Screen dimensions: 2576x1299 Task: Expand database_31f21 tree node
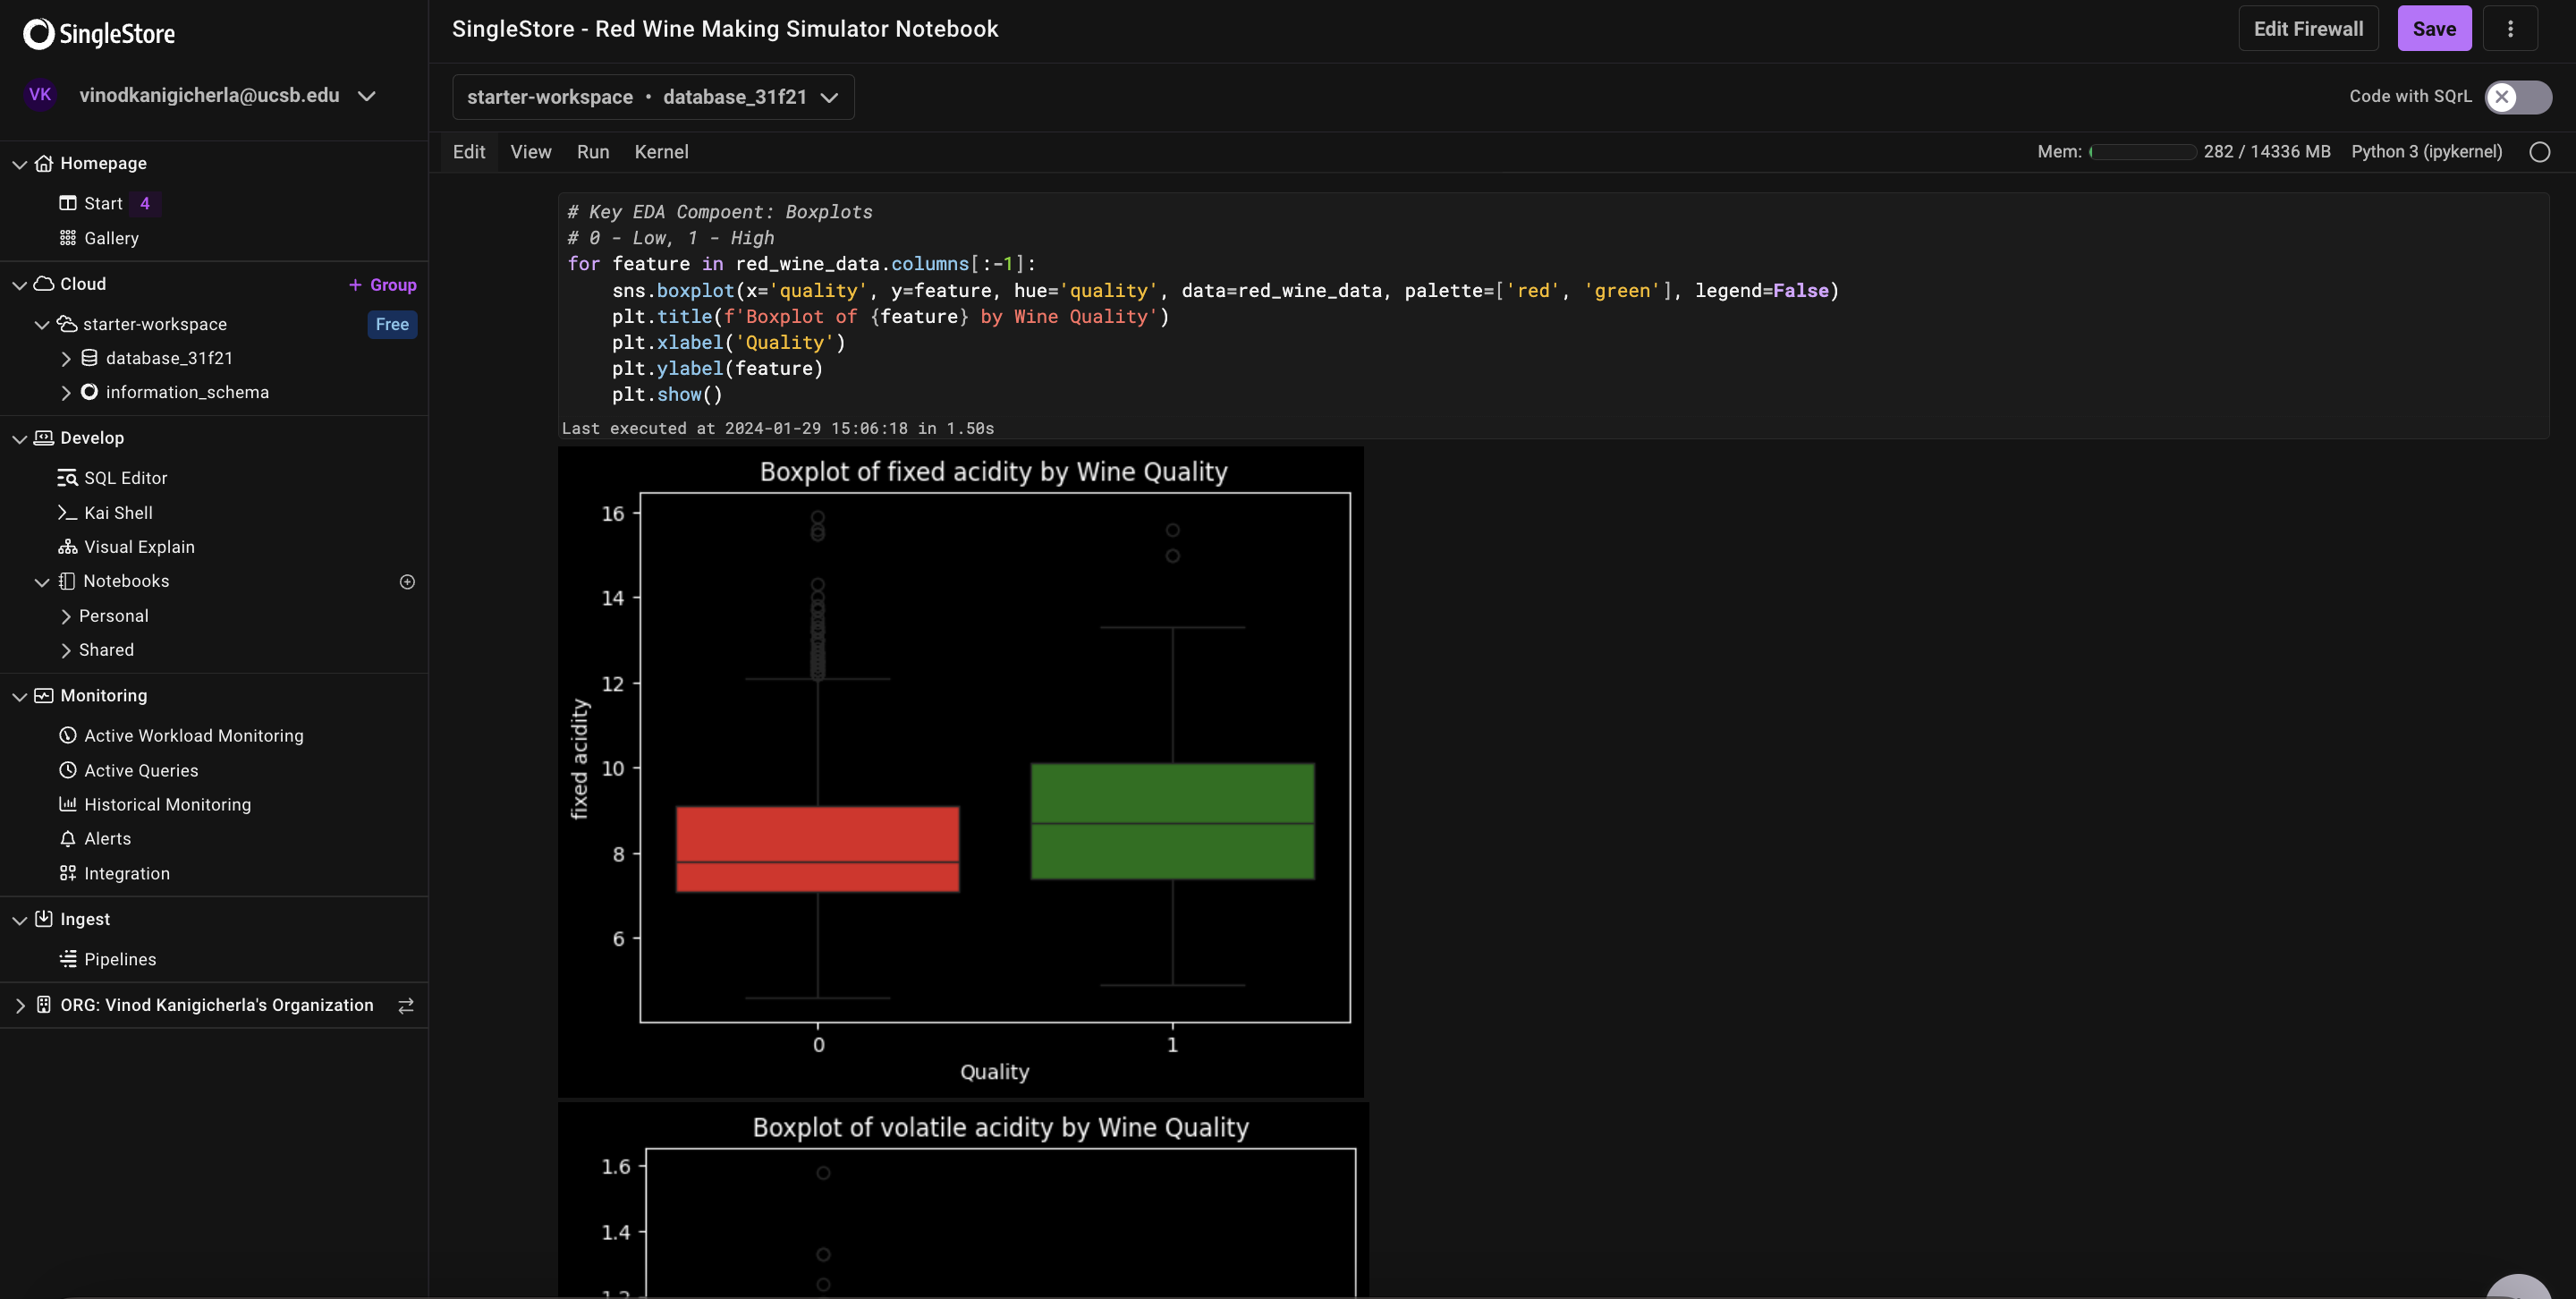[x=66, y=358]
